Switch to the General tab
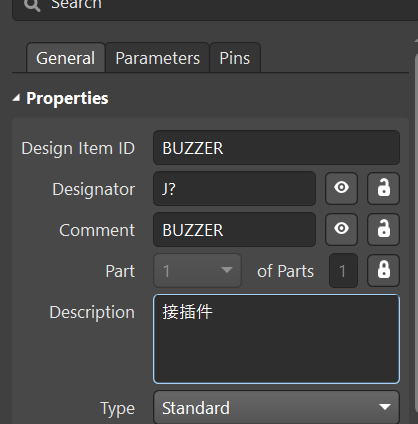418x424 pixels. tap(66, 58)
